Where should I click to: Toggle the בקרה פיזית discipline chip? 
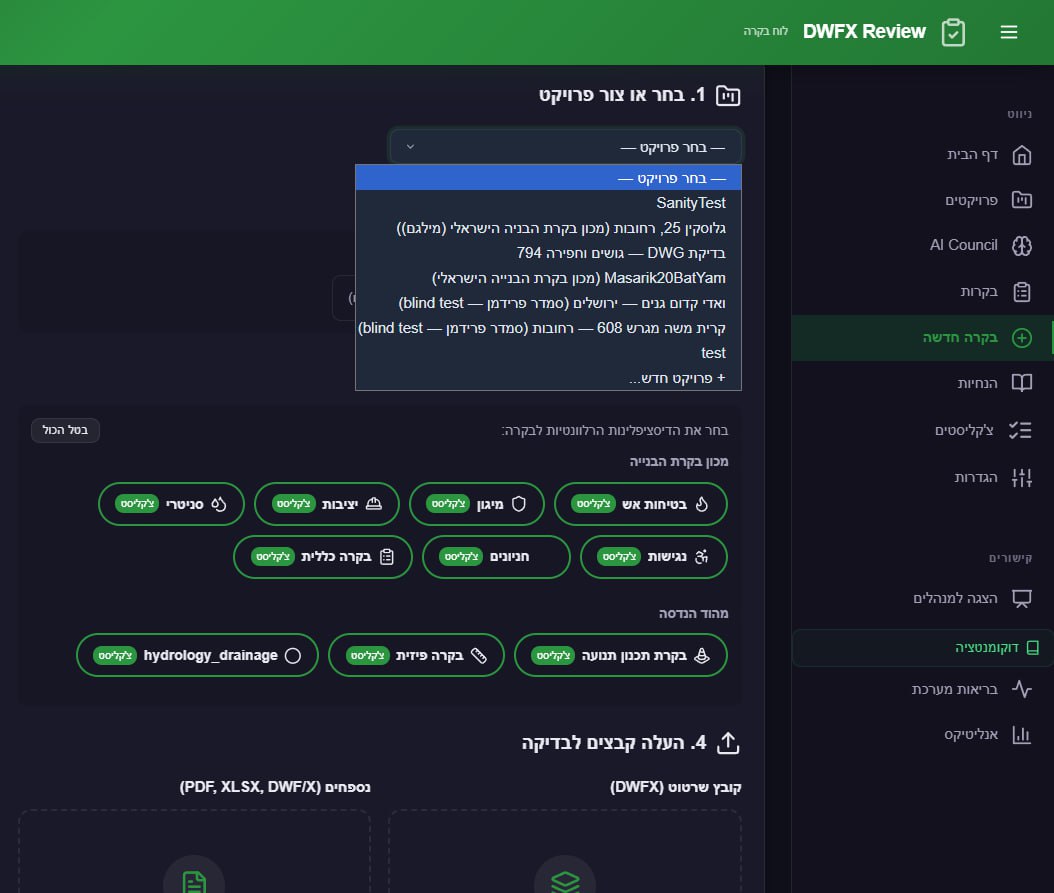click(x=416, y=656)
